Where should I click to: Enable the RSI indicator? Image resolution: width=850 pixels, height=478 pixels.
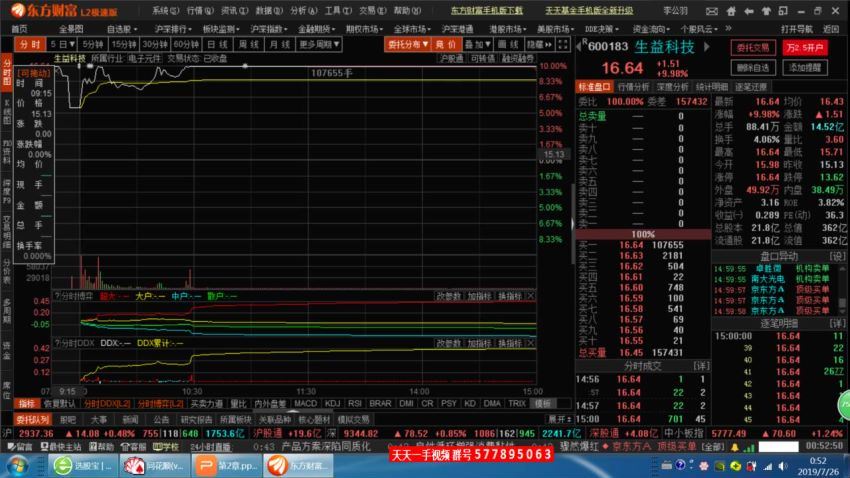click(x=355, y=403)
